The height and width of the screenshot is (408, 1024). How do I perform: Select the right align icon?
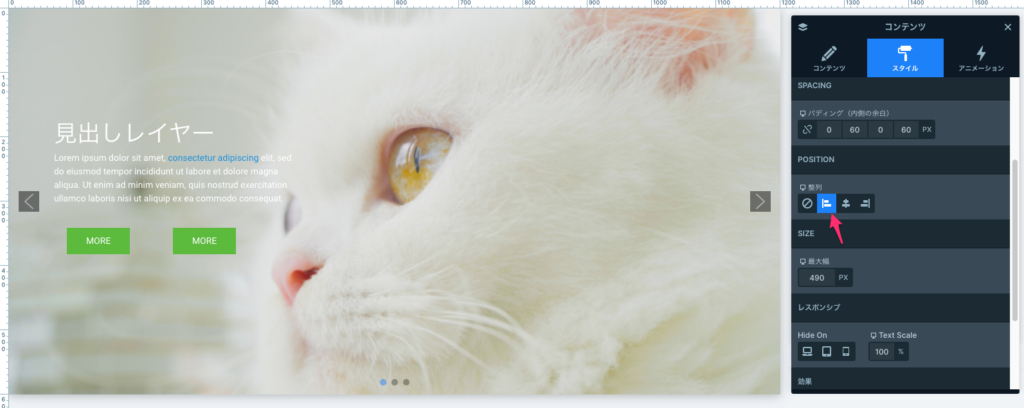[865, 203]
